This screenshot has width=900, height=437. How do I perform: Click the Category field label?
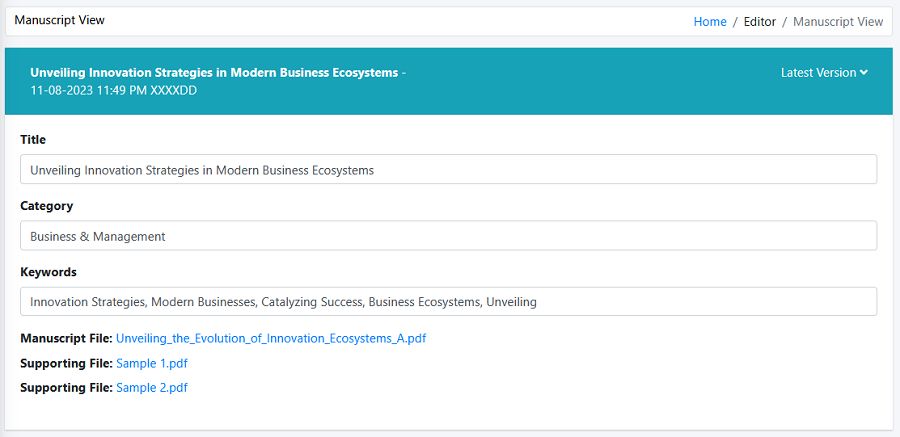click(x=46, y=206)
